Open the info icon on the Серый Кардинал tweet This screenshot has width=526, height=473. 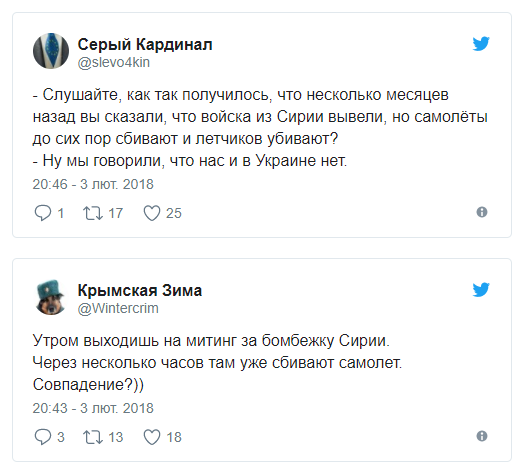482,212
